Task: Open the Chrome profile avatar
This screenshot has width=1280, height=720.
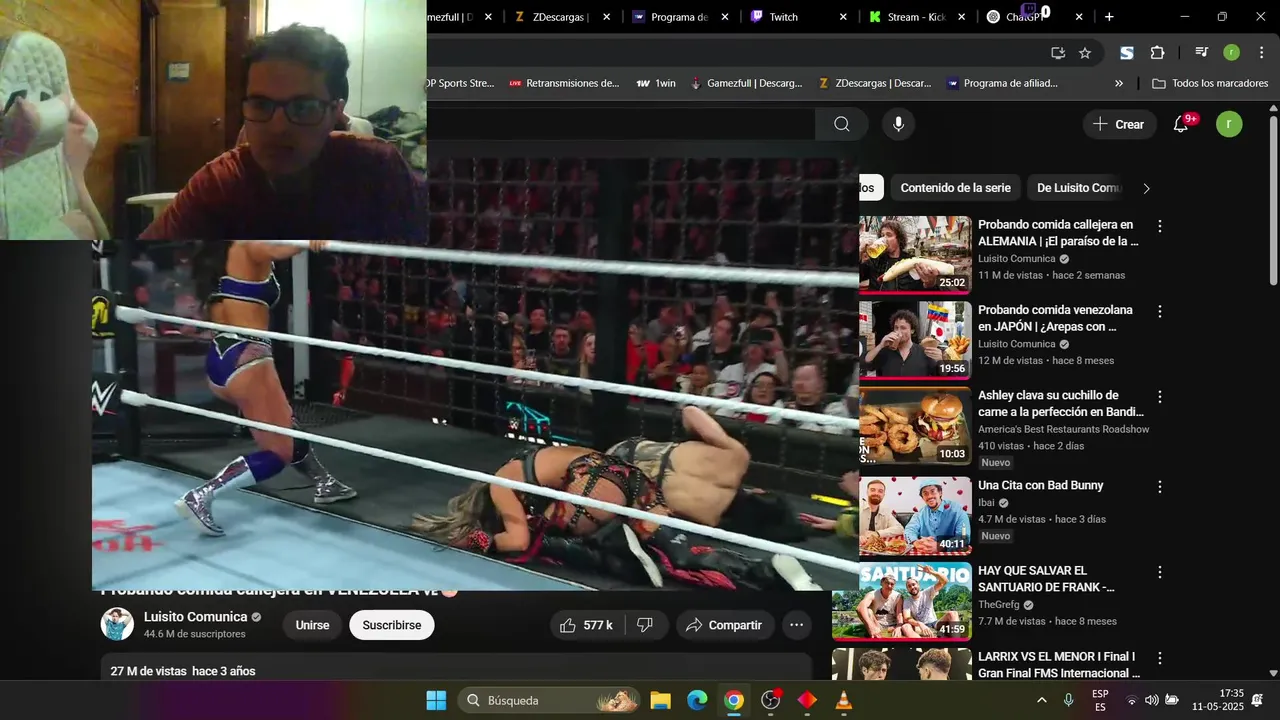Action: pos(1231,53)
